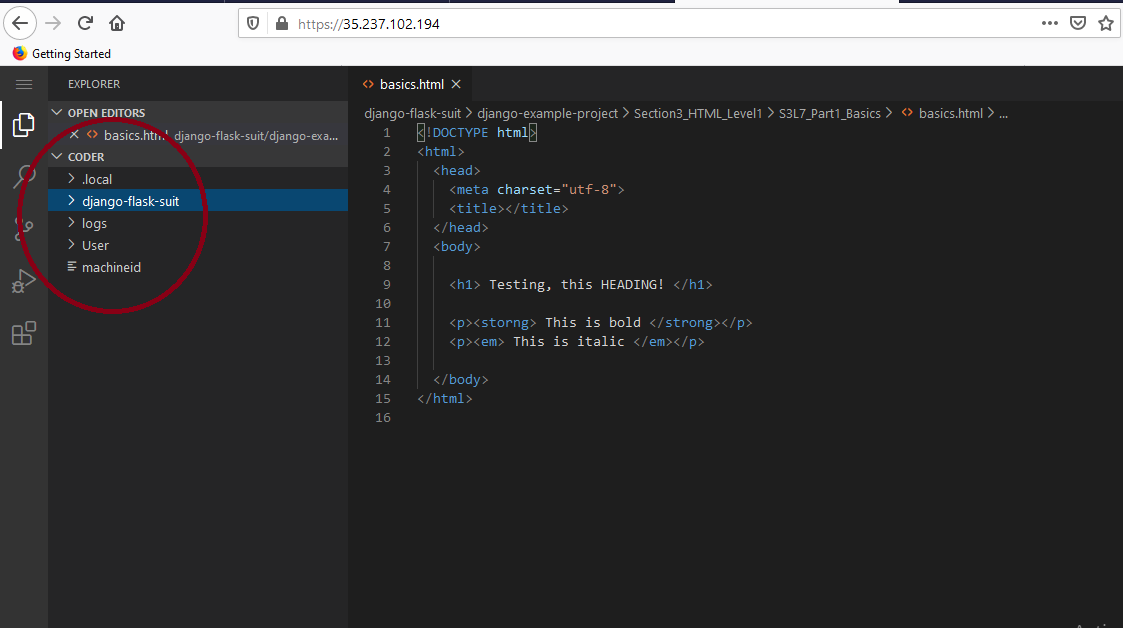Switch to the basics.html tab
Screen dimensions: 1123x628
(x=412, y=84)
